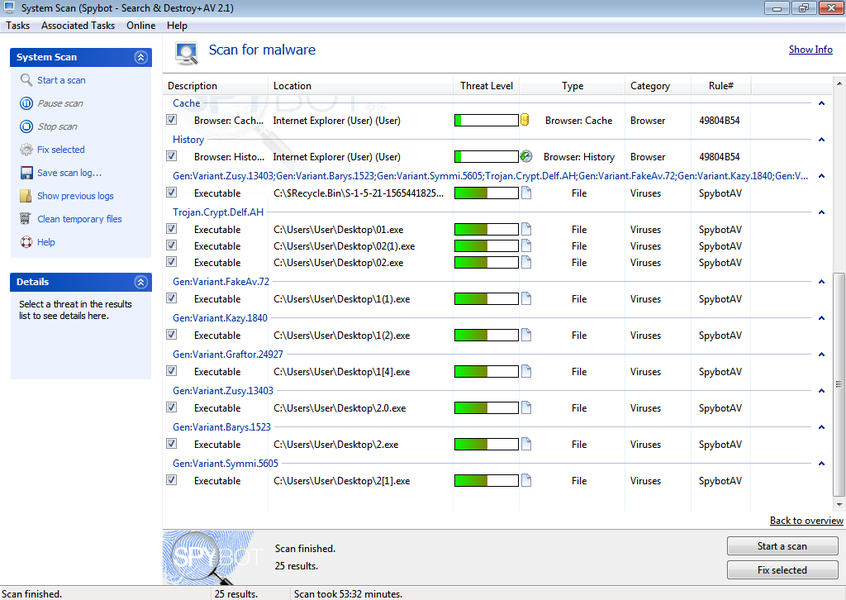The image size is (846, 600).
Task: Click the Help lifebuoy icon
Action: (26, 242)
